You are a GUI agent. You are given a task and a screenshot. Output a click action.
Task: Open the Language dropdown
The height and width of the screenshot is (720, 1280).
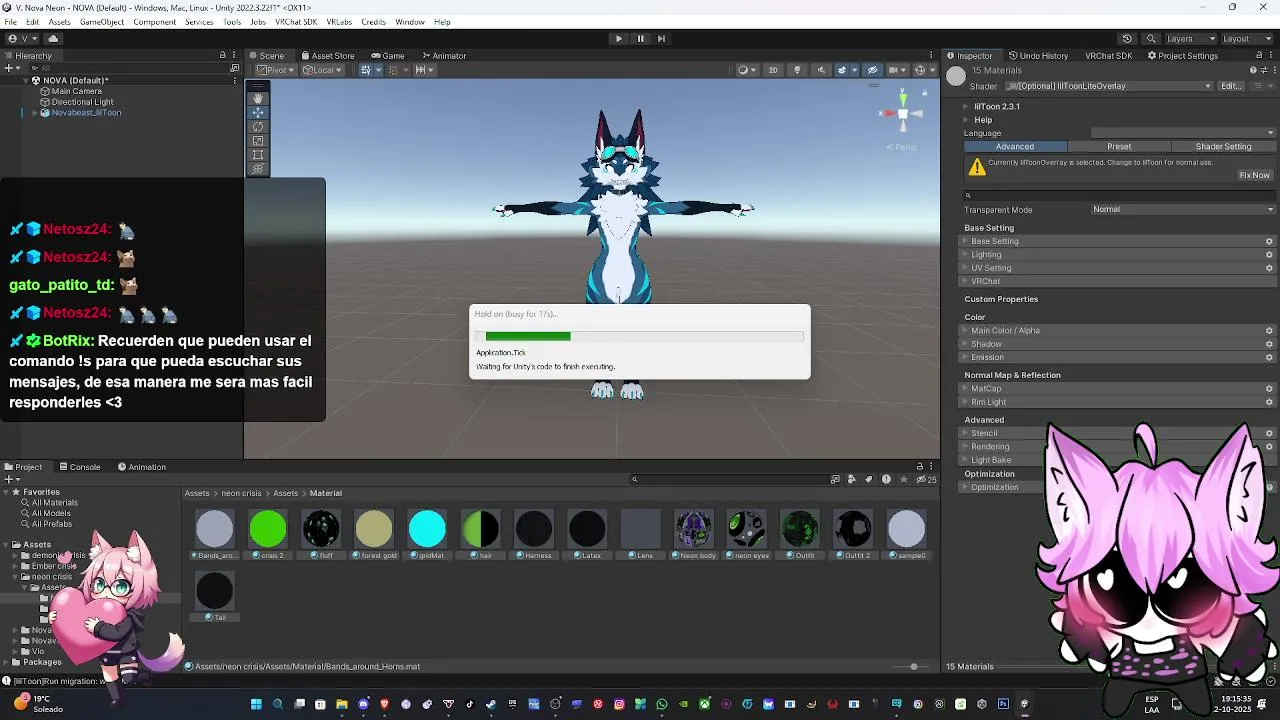click(x=1183, y=133)
